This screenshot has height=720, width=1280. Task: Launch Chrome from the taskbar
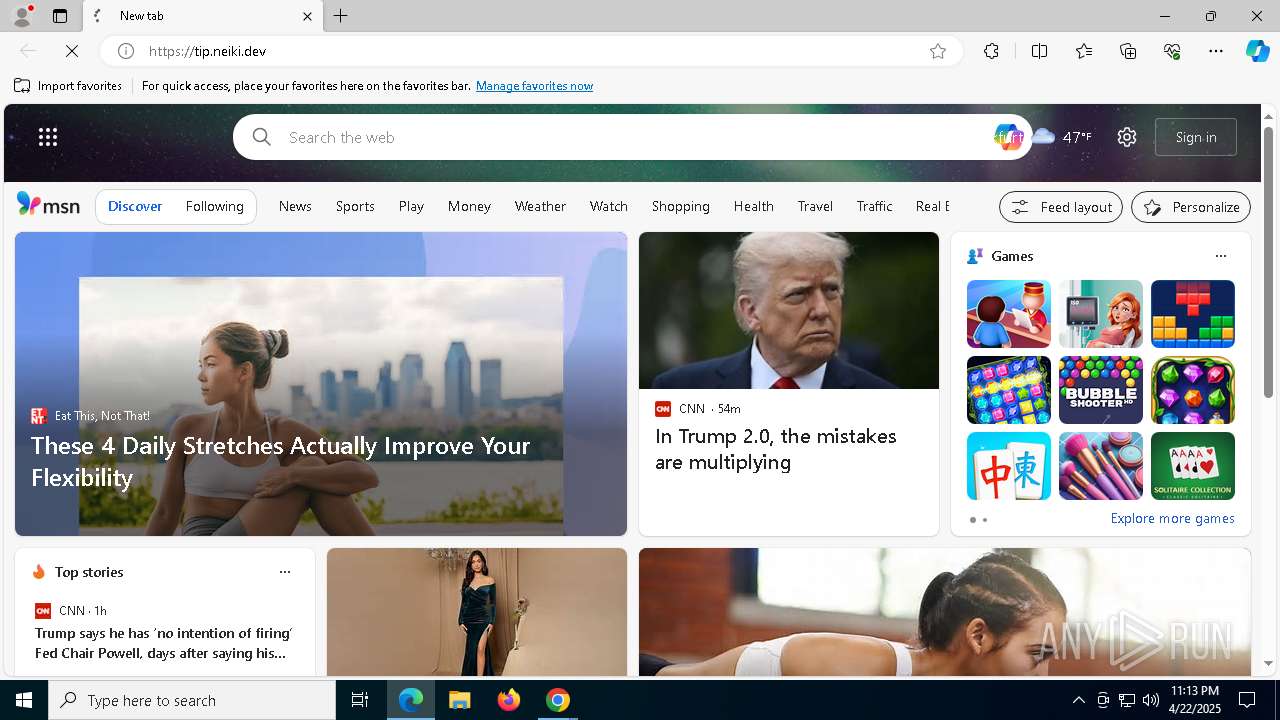558,700
